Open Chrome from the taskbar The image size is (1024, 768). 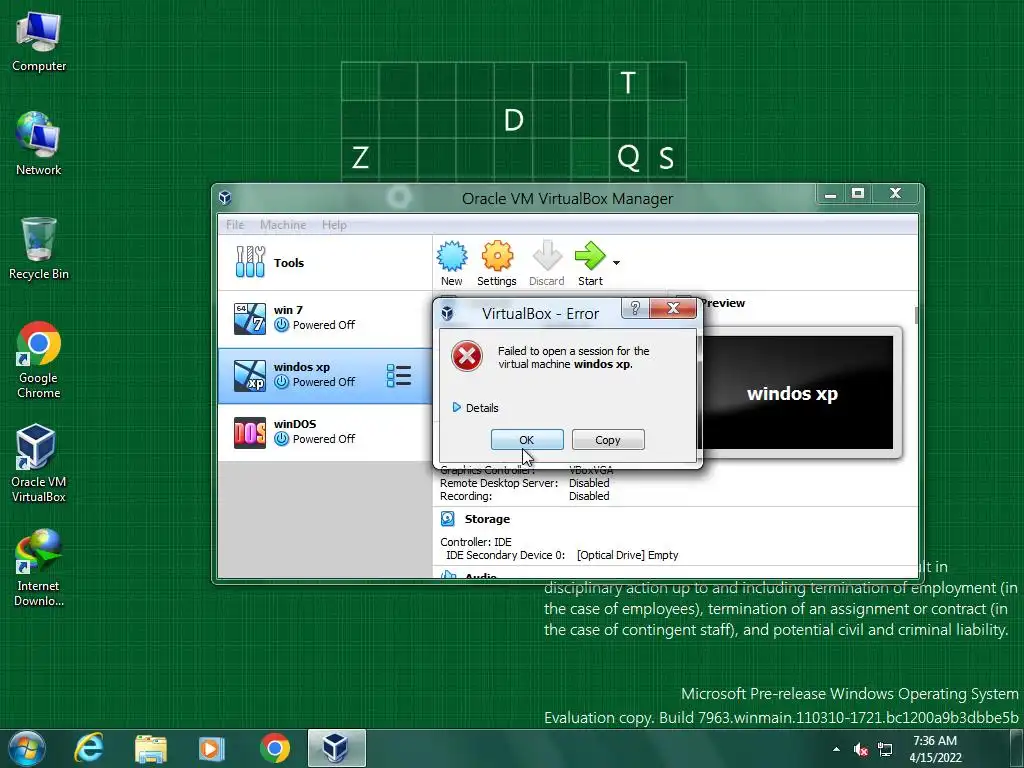pyautogui.click(x=275, y=748)
